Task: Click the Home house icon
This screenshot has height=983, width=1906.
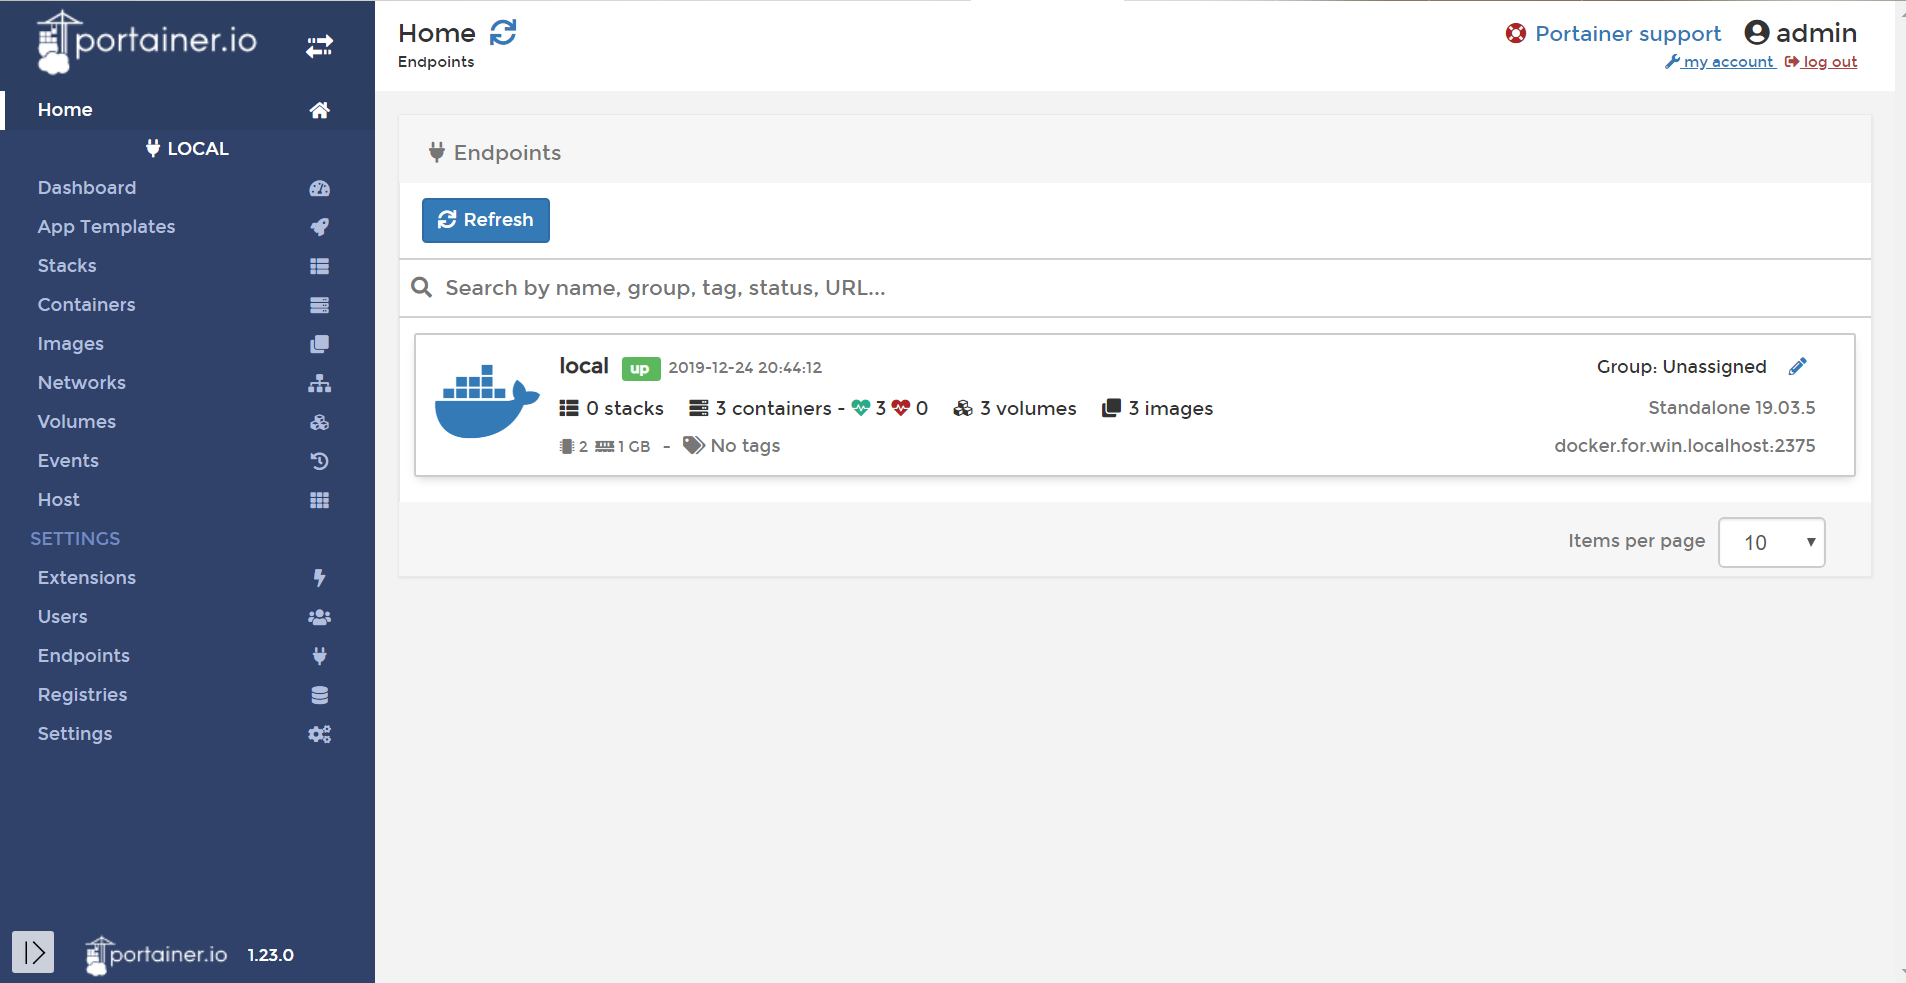Action: click(x=319, y=110)
